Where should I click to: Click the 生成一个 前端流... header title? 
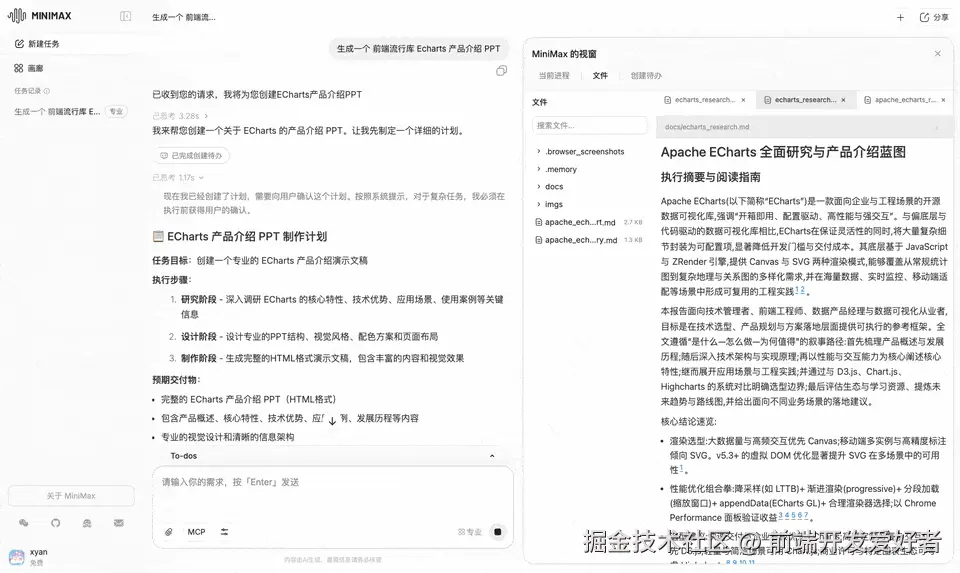coord(184,17)
